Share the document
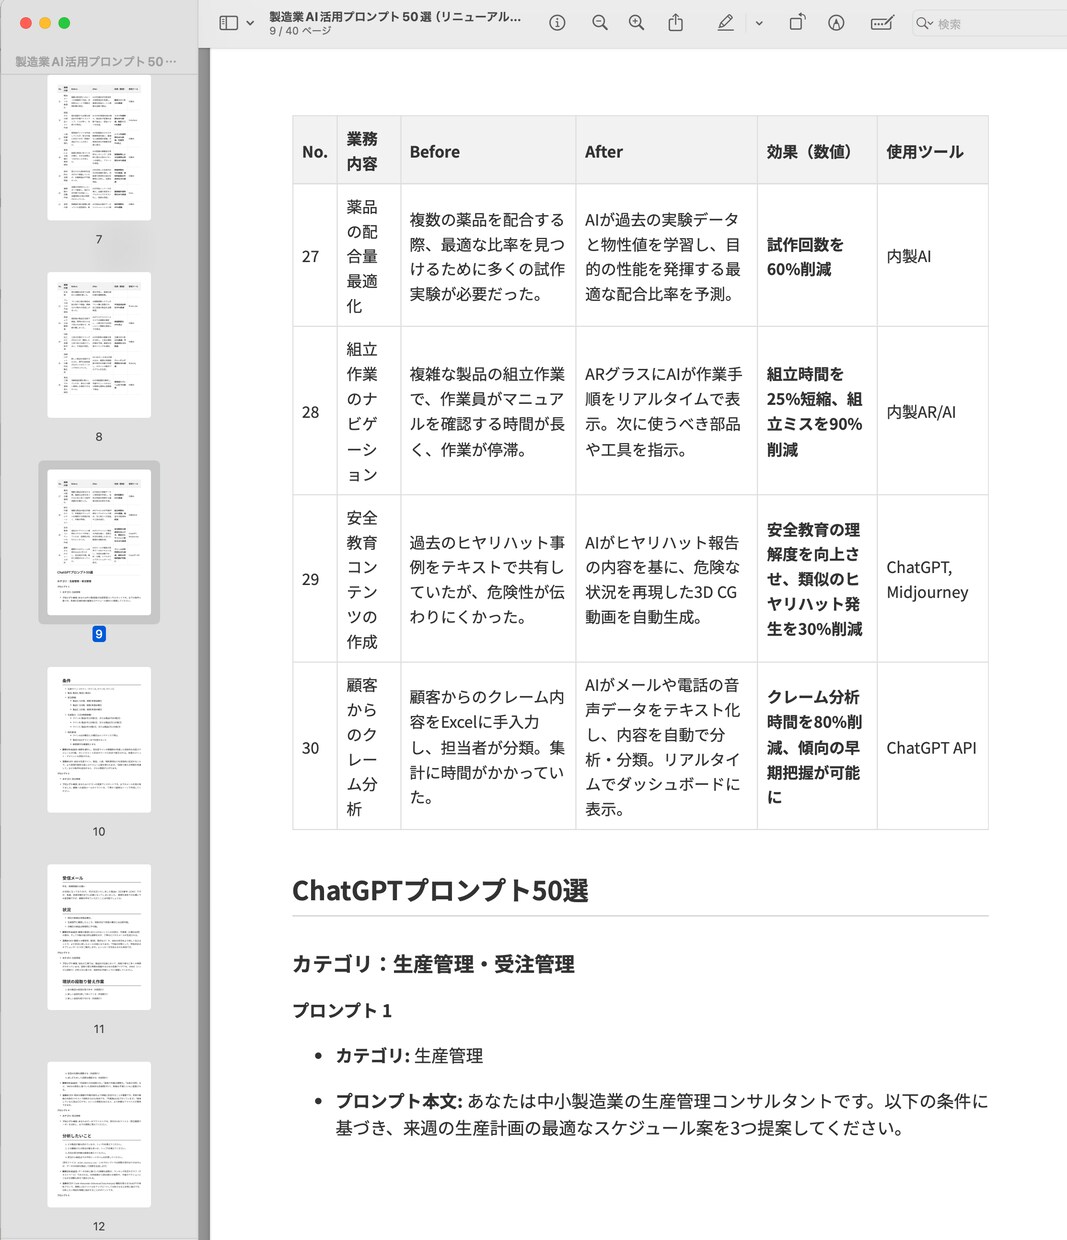 tap(676, 22)
